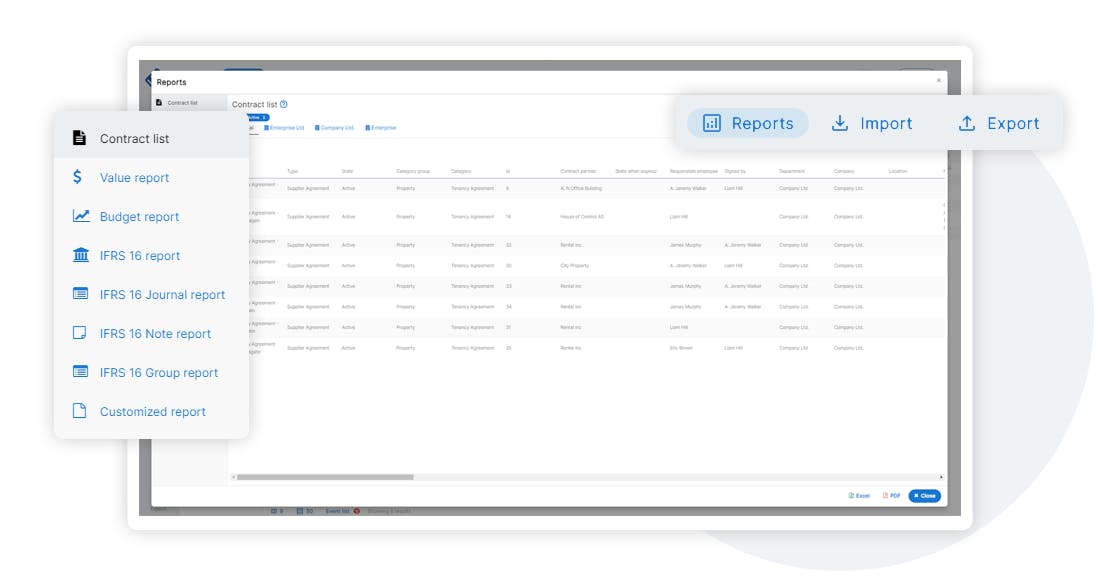Select the Reports tab in floating toolbar
This screenshot has width=1100, height=576.
click(x=748, y=123)
